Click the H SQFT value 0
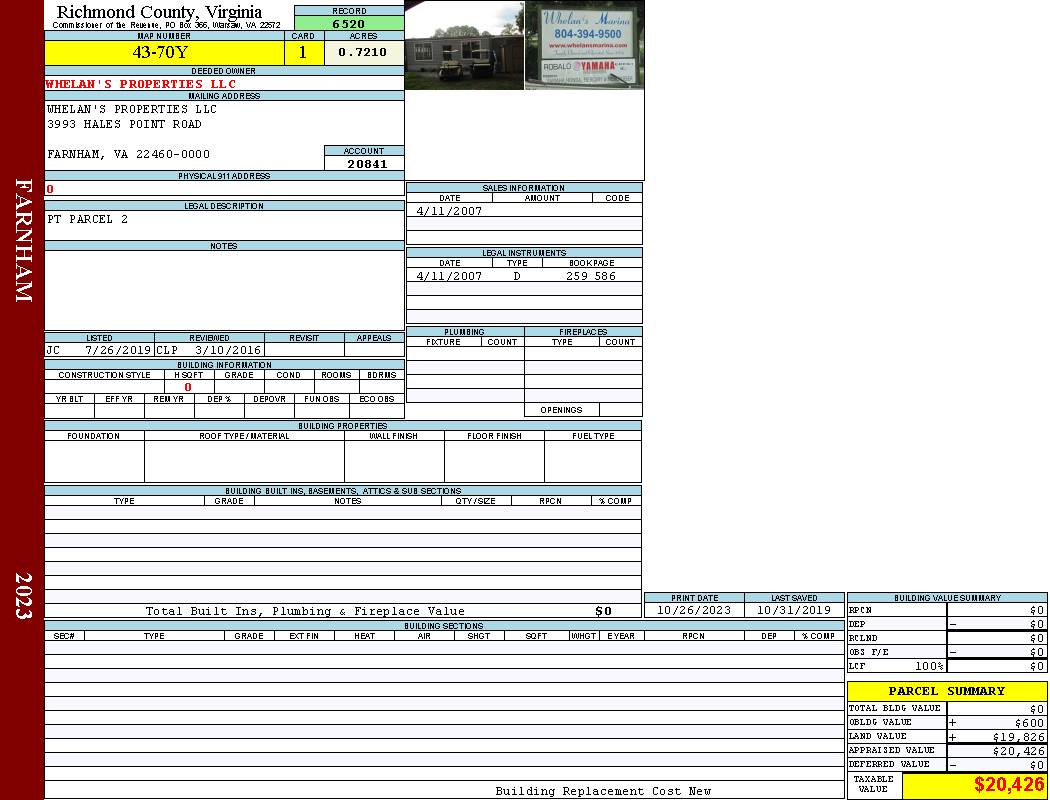The height and width of the screenshot is (800, 1050). pos(188,387)
